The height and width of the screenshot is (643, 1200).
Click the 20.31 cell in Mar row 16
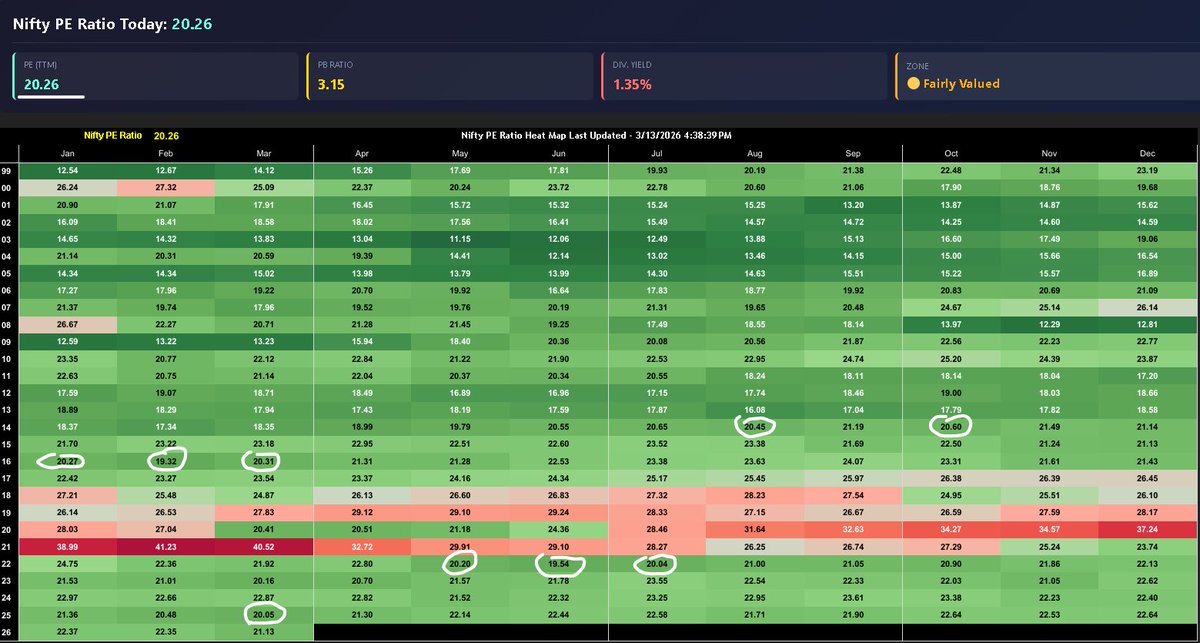264,461
